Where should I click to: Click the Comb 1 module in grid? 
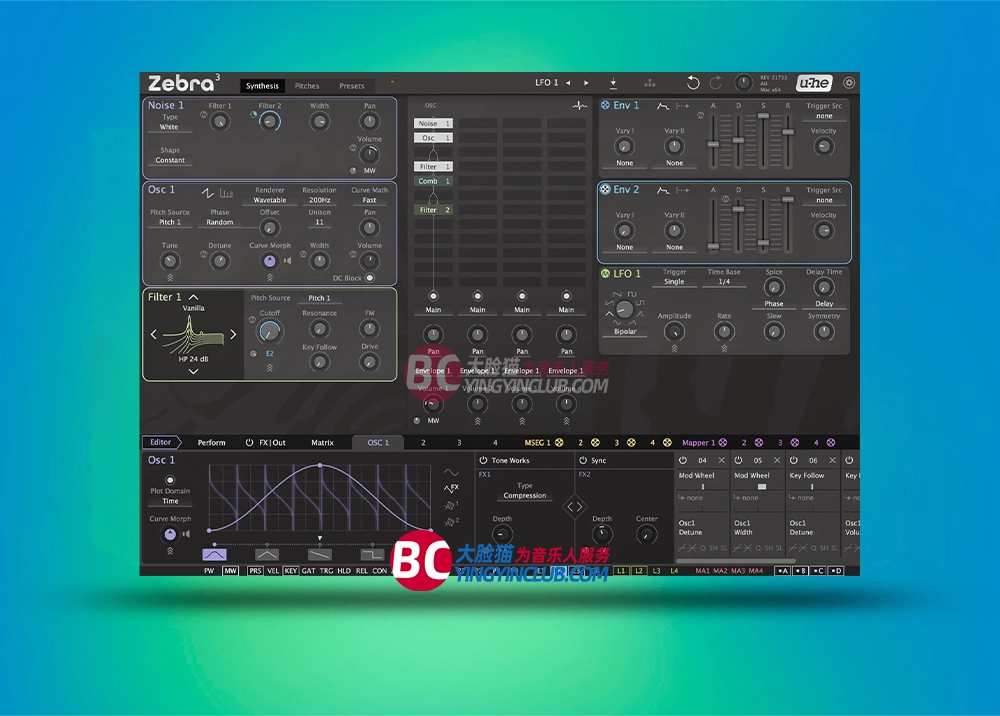pyautogui.click(x=433, y=181)
